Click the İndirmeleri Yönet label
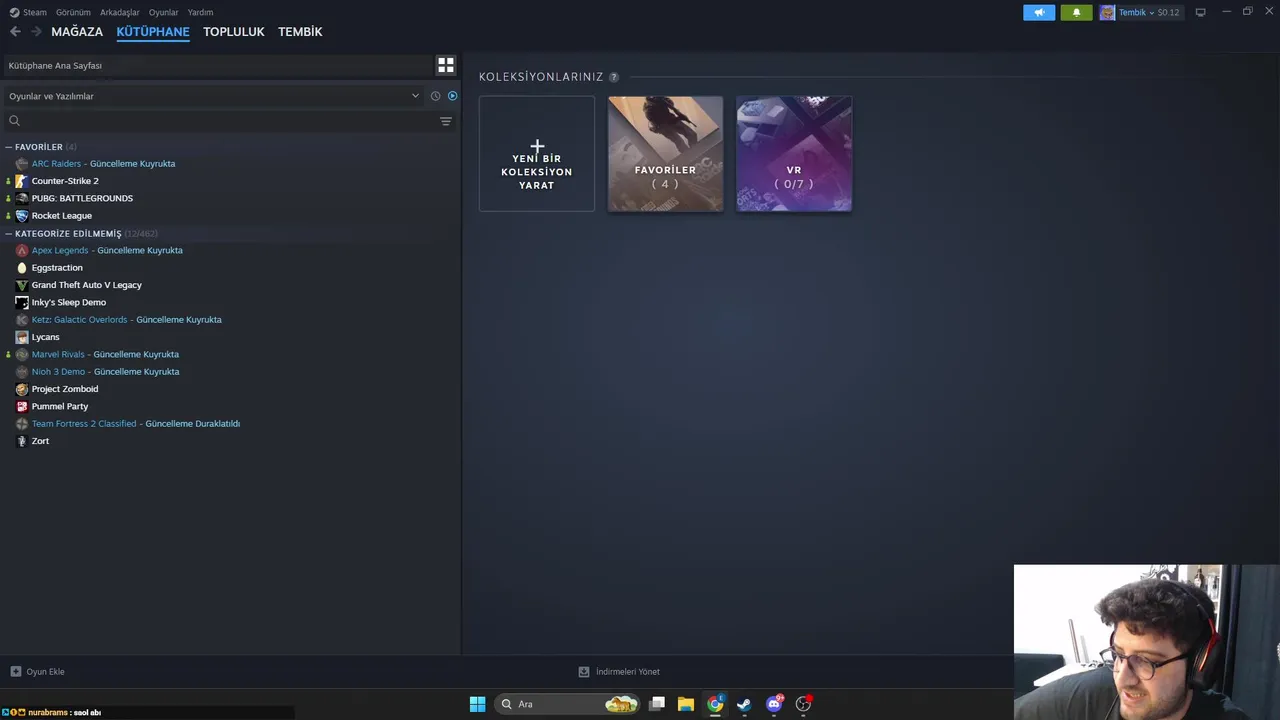This screenshot has height=720, width=1280. [628, 672]
